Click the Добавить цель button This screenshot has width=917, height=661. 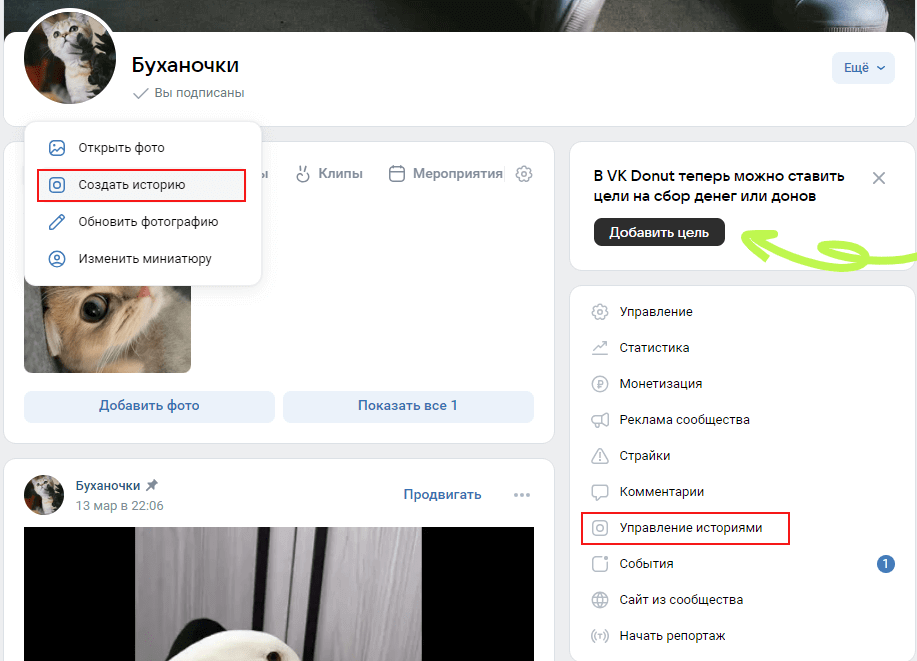click(659, 232)
